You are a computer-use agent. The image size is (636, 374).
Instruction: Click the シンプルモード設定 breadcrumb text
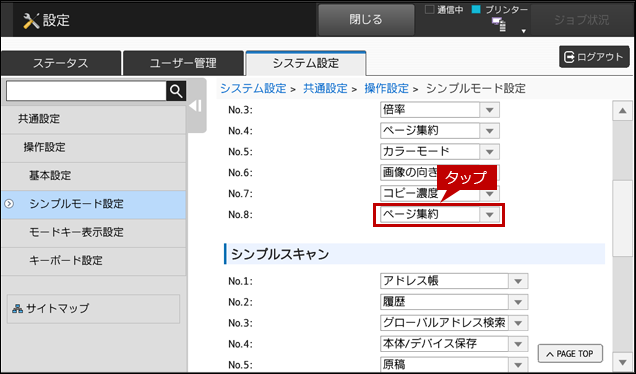point(476,88)
